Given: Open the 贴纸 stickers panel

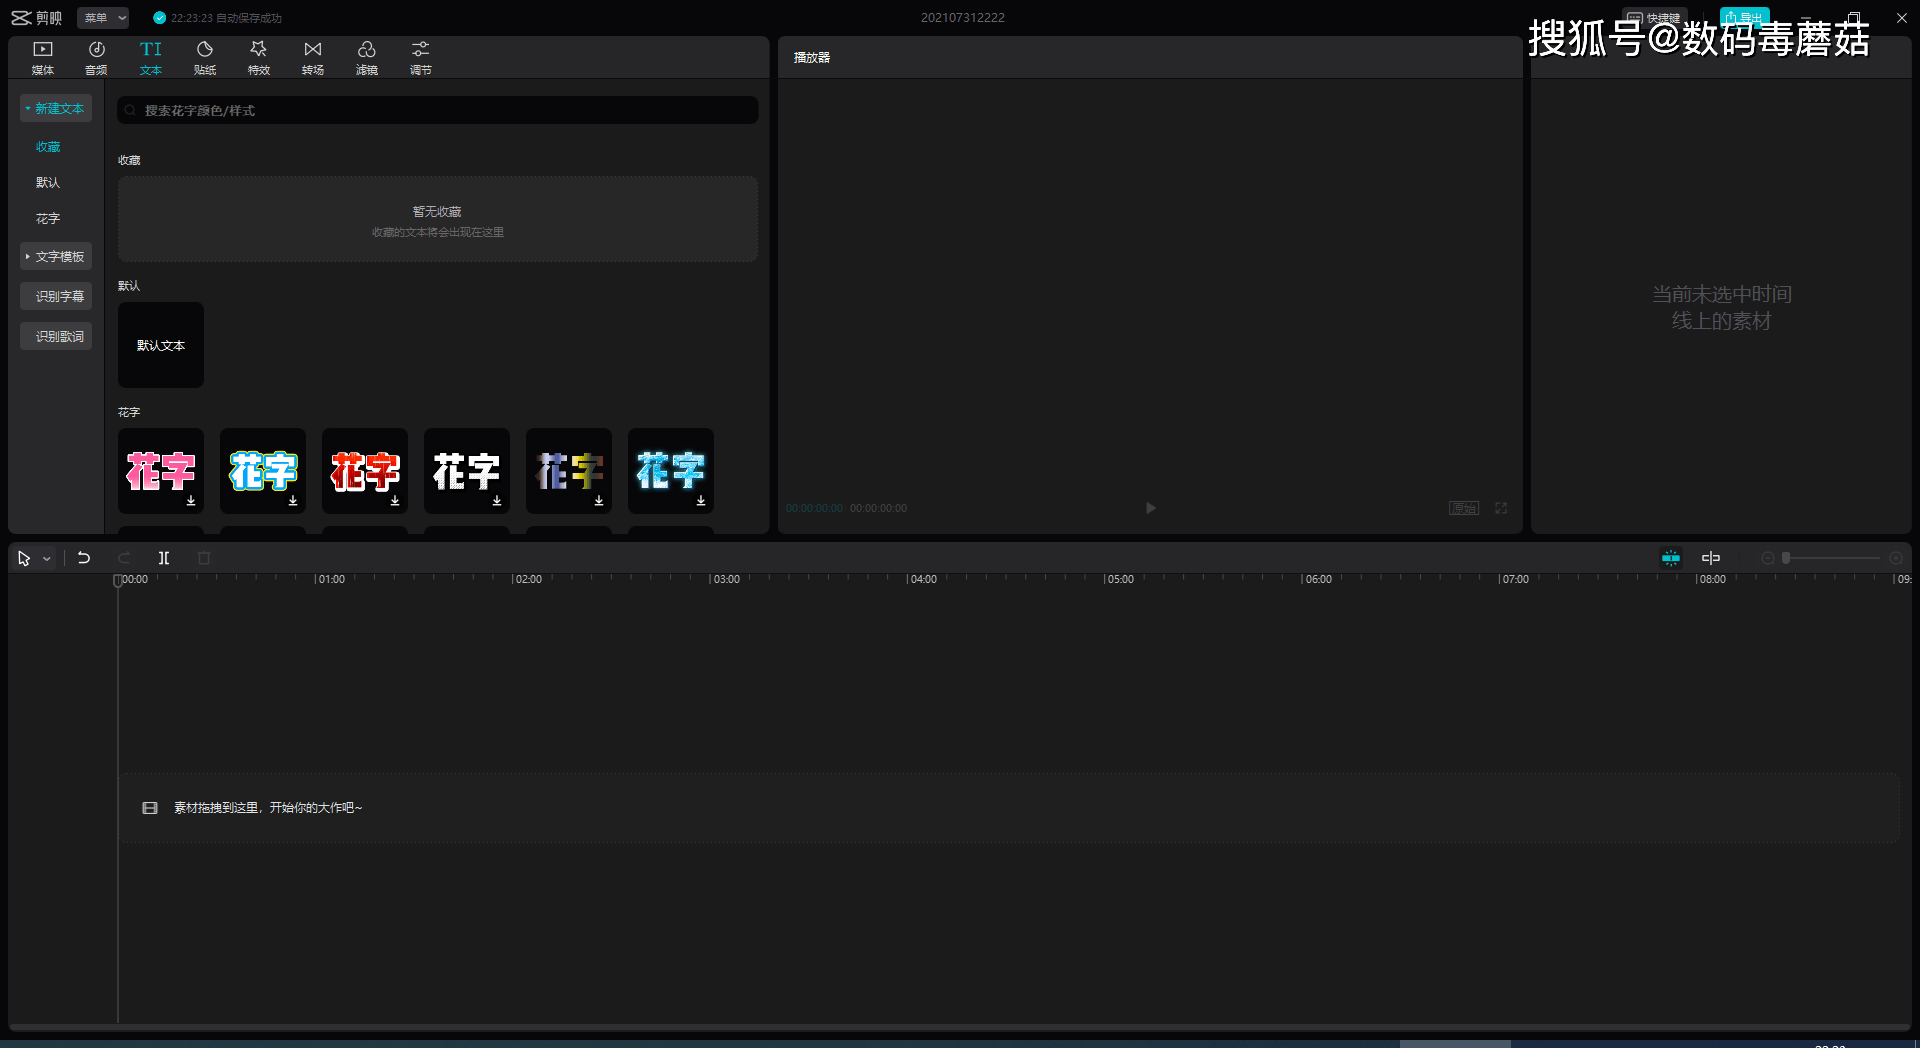Looking at the screenshot, I should tap(205, 58).
